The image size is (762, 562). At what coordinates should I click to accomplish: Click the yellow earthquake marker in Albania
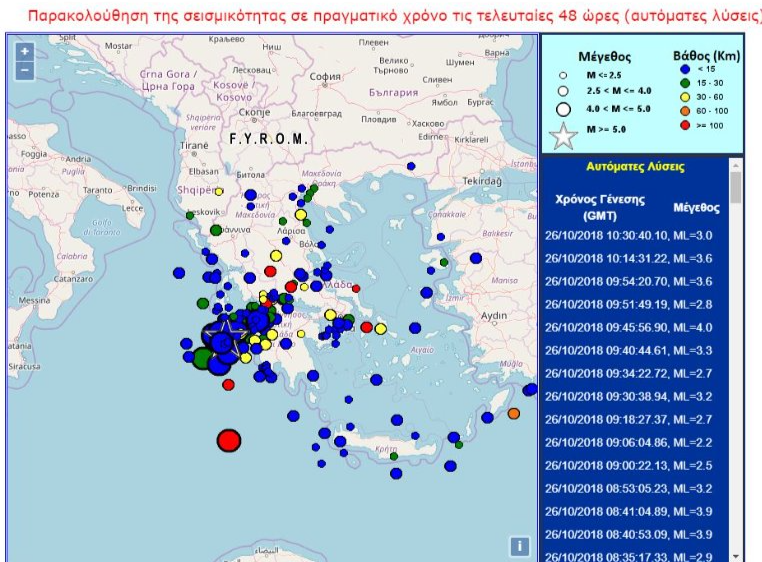click(x=219, y=192)
